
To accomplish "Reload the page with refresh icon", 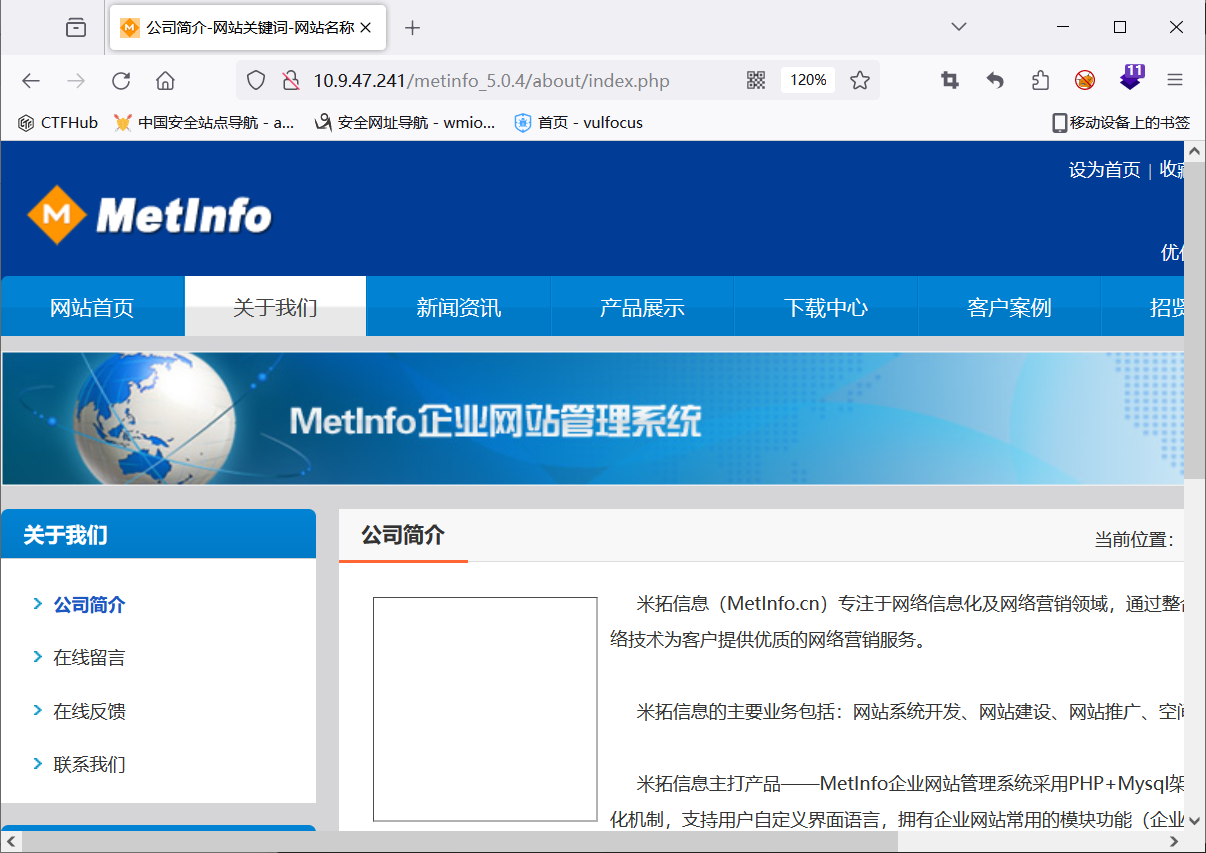I will (121, 80).
